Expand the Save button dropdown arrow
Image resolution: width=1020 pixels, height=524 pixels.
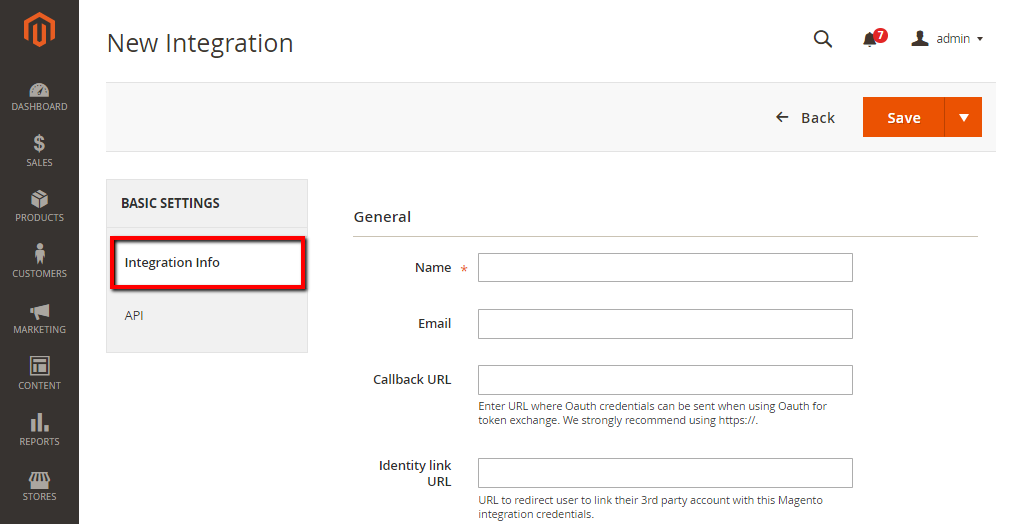[x=963, y=117]
